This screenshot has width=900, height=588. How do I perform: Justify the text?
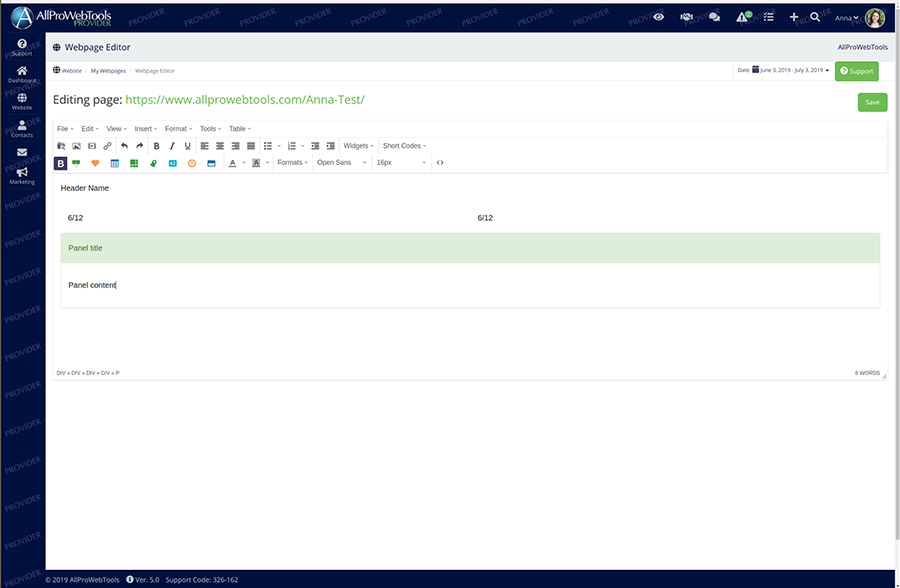(x=251, y=146)
